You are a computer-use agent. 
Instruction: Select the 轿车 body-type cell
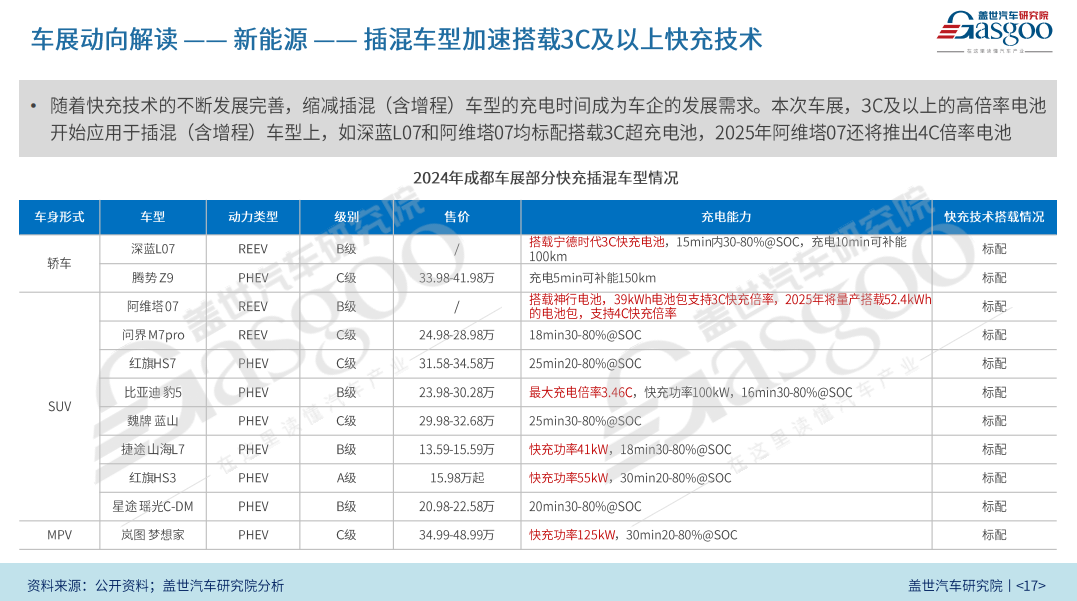coord(59,263)
